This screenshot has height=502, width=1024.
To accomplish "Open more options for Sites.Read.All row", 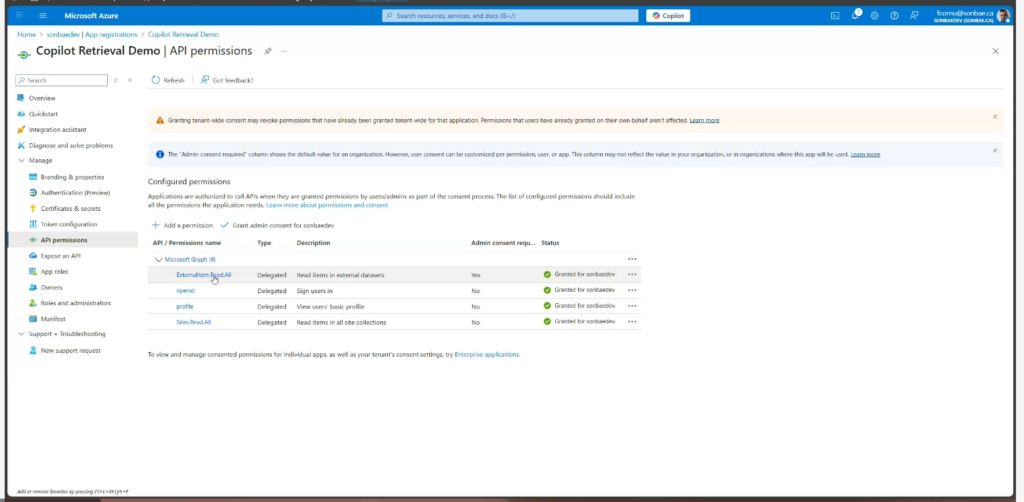I will (631, 321).
